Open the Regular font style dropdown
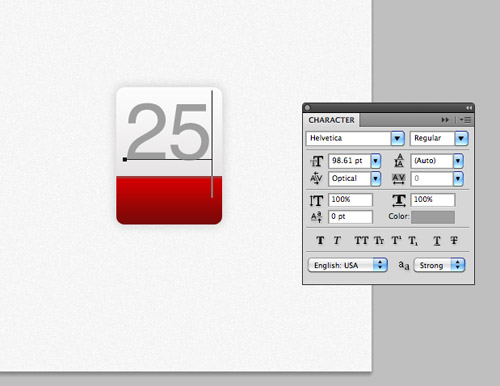Viewport: 500px width, 386px height. click(461, 138)
